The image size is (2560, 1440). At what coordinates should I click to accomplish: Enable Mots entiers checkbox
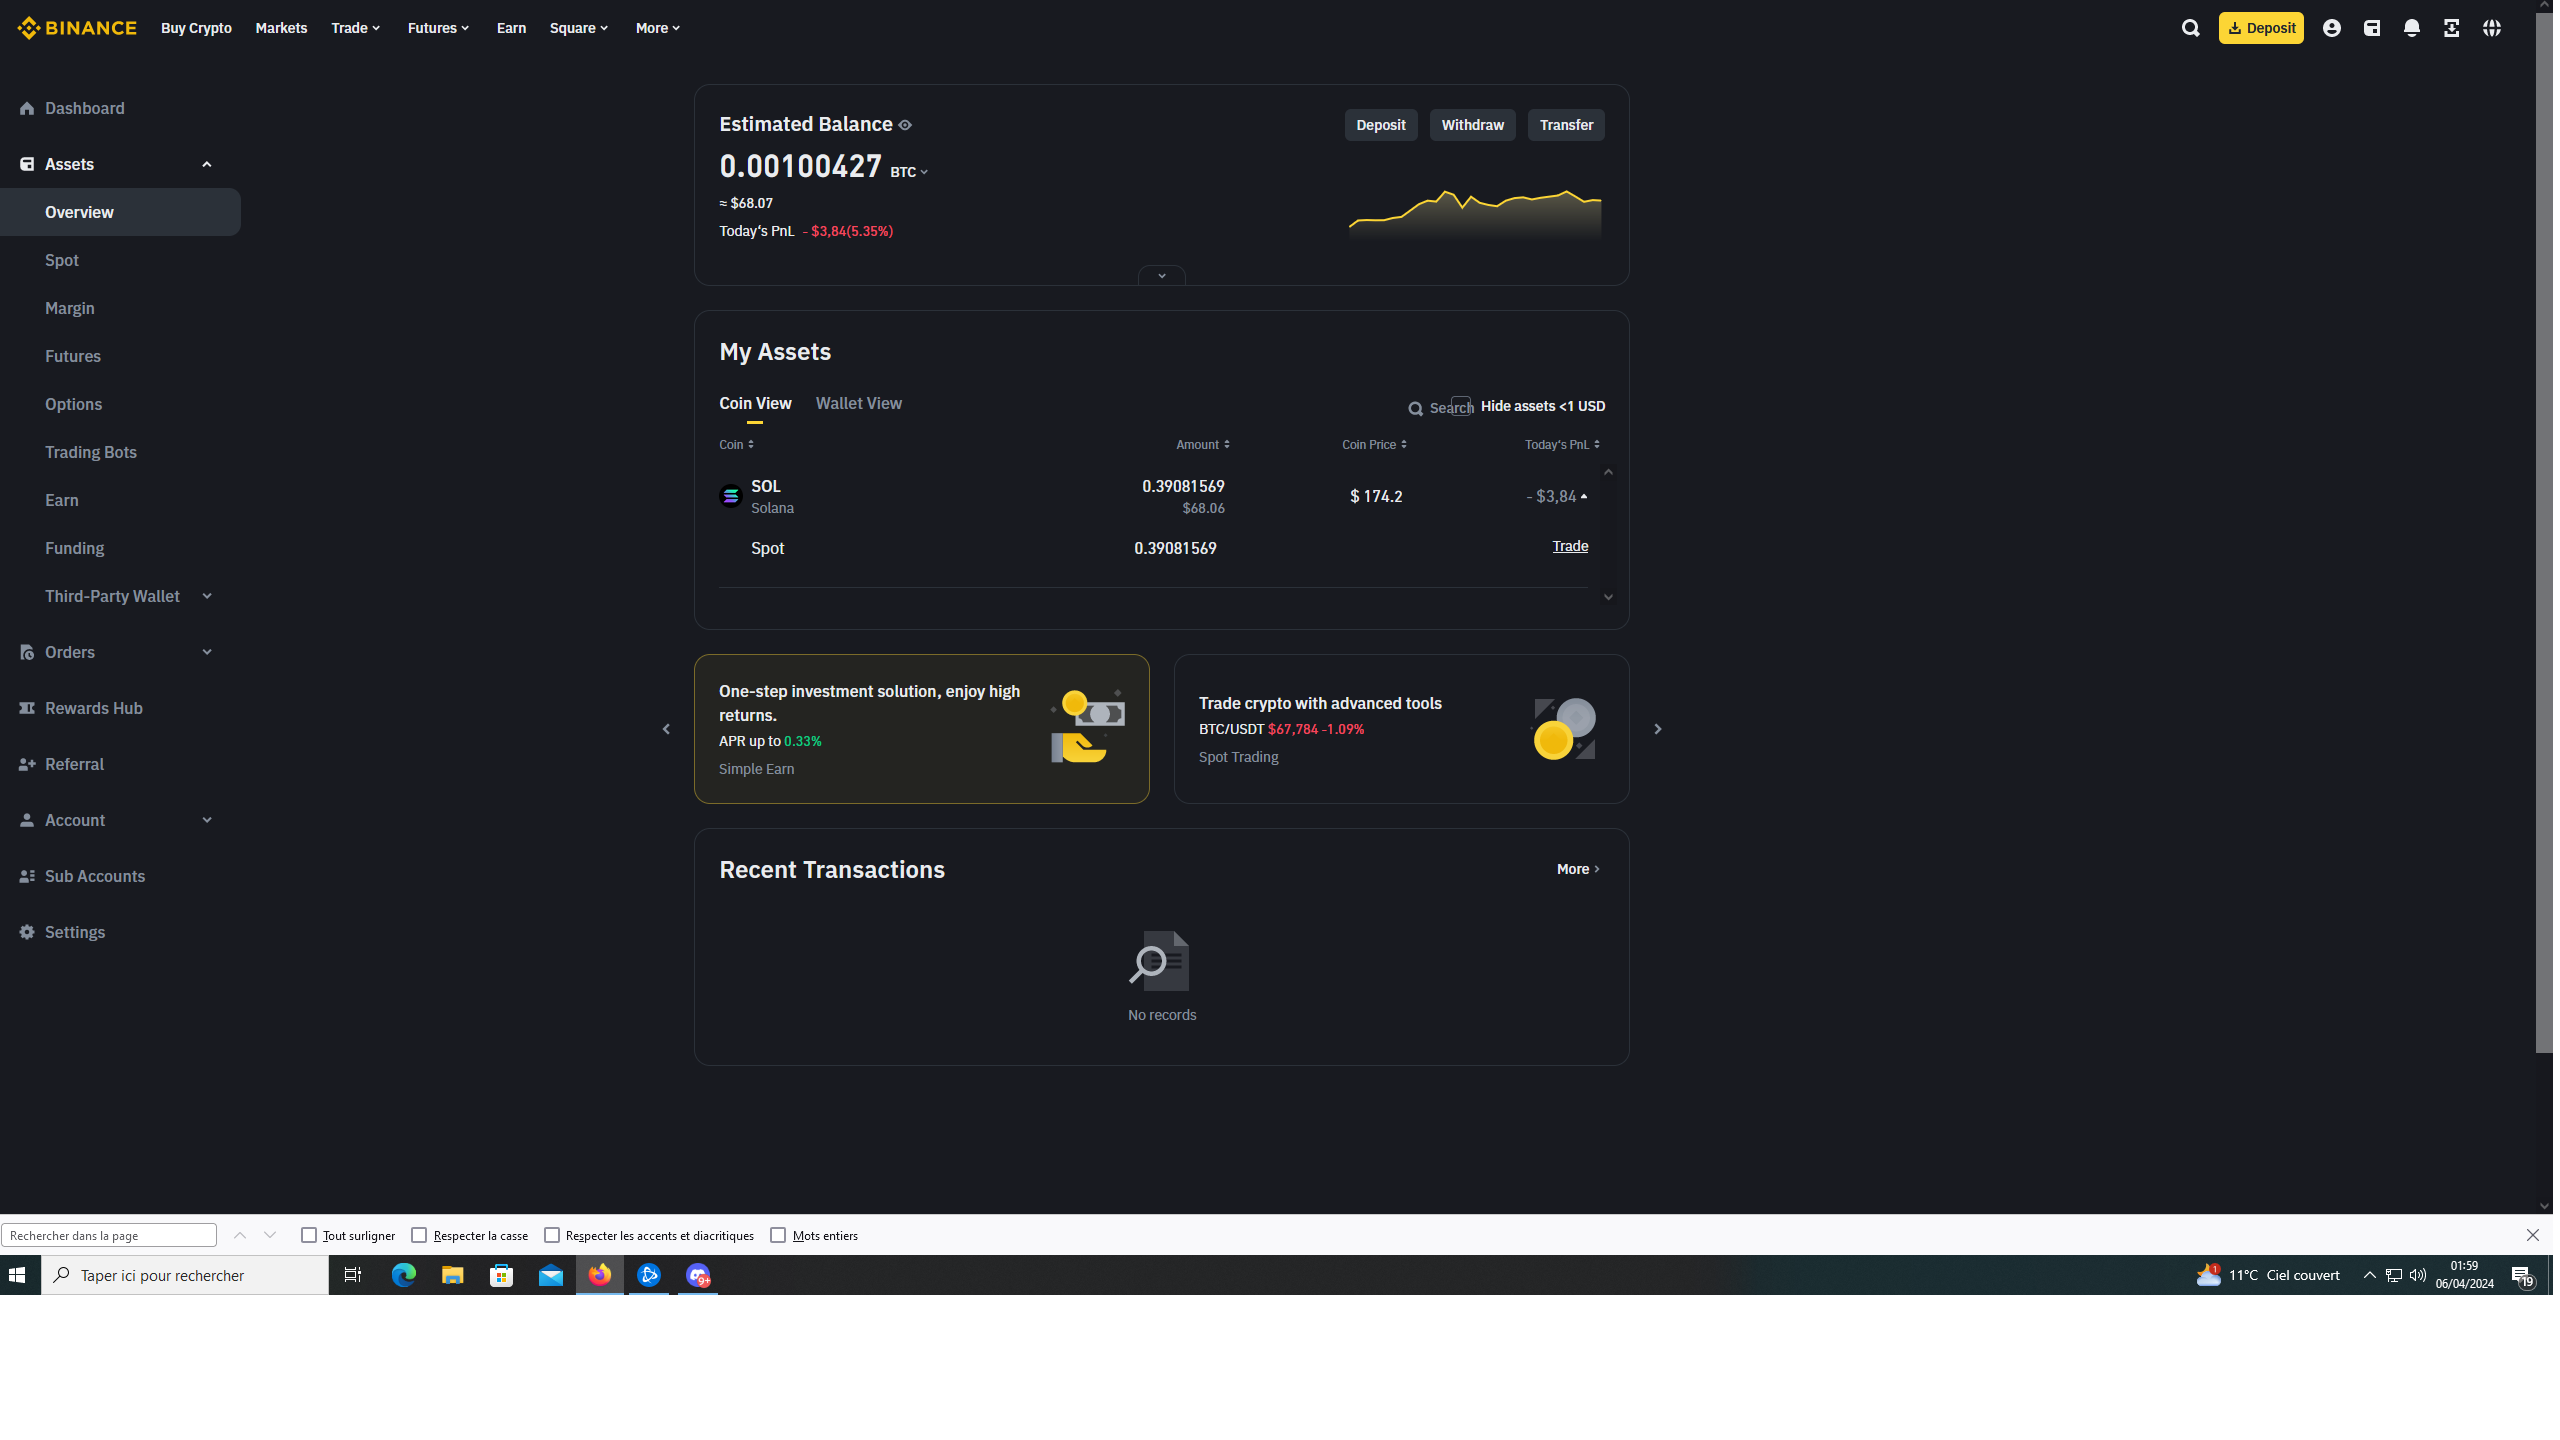778,1235
